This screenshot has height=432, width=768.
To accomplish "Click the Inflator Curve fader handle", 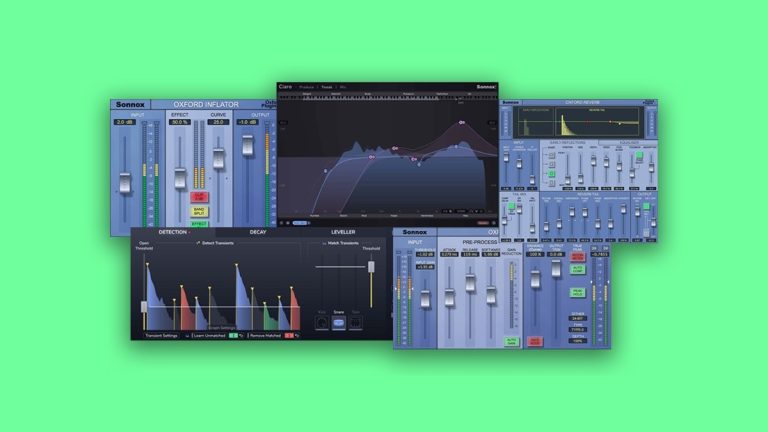I will tap(218, 158).
